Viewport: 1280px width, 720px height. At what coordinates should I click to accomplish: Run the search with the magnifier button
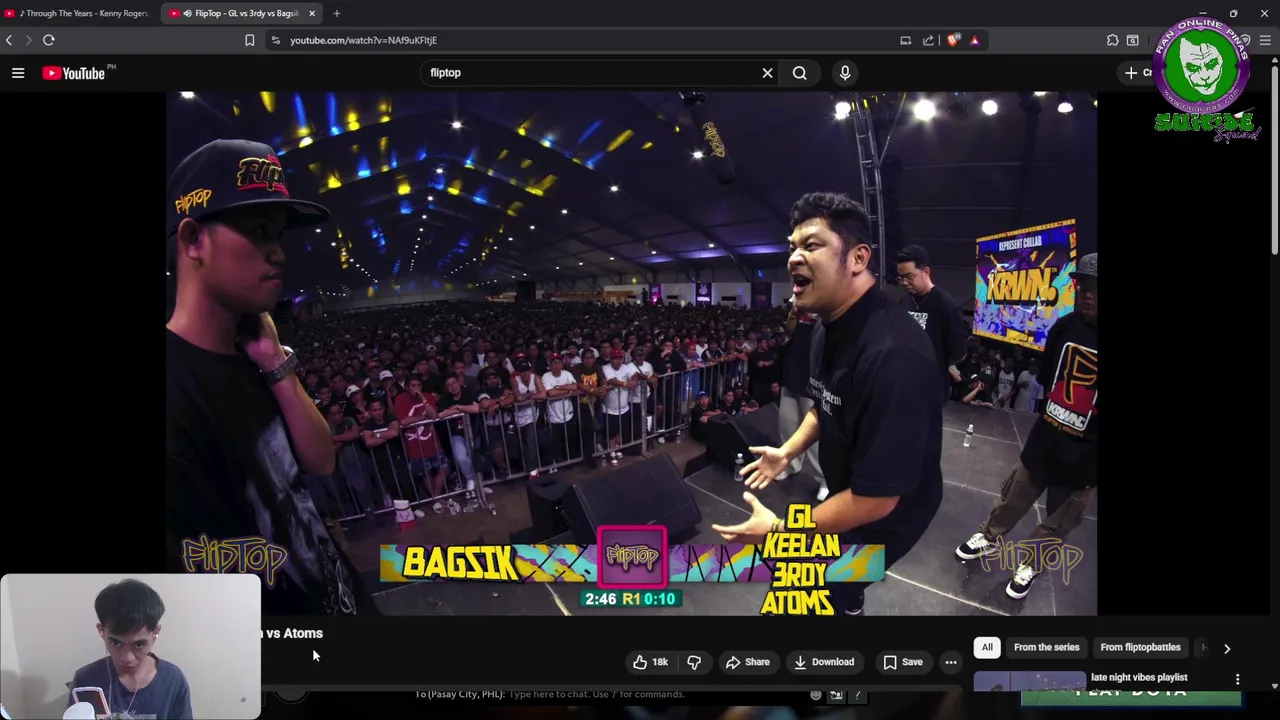[x=800, y=73]
